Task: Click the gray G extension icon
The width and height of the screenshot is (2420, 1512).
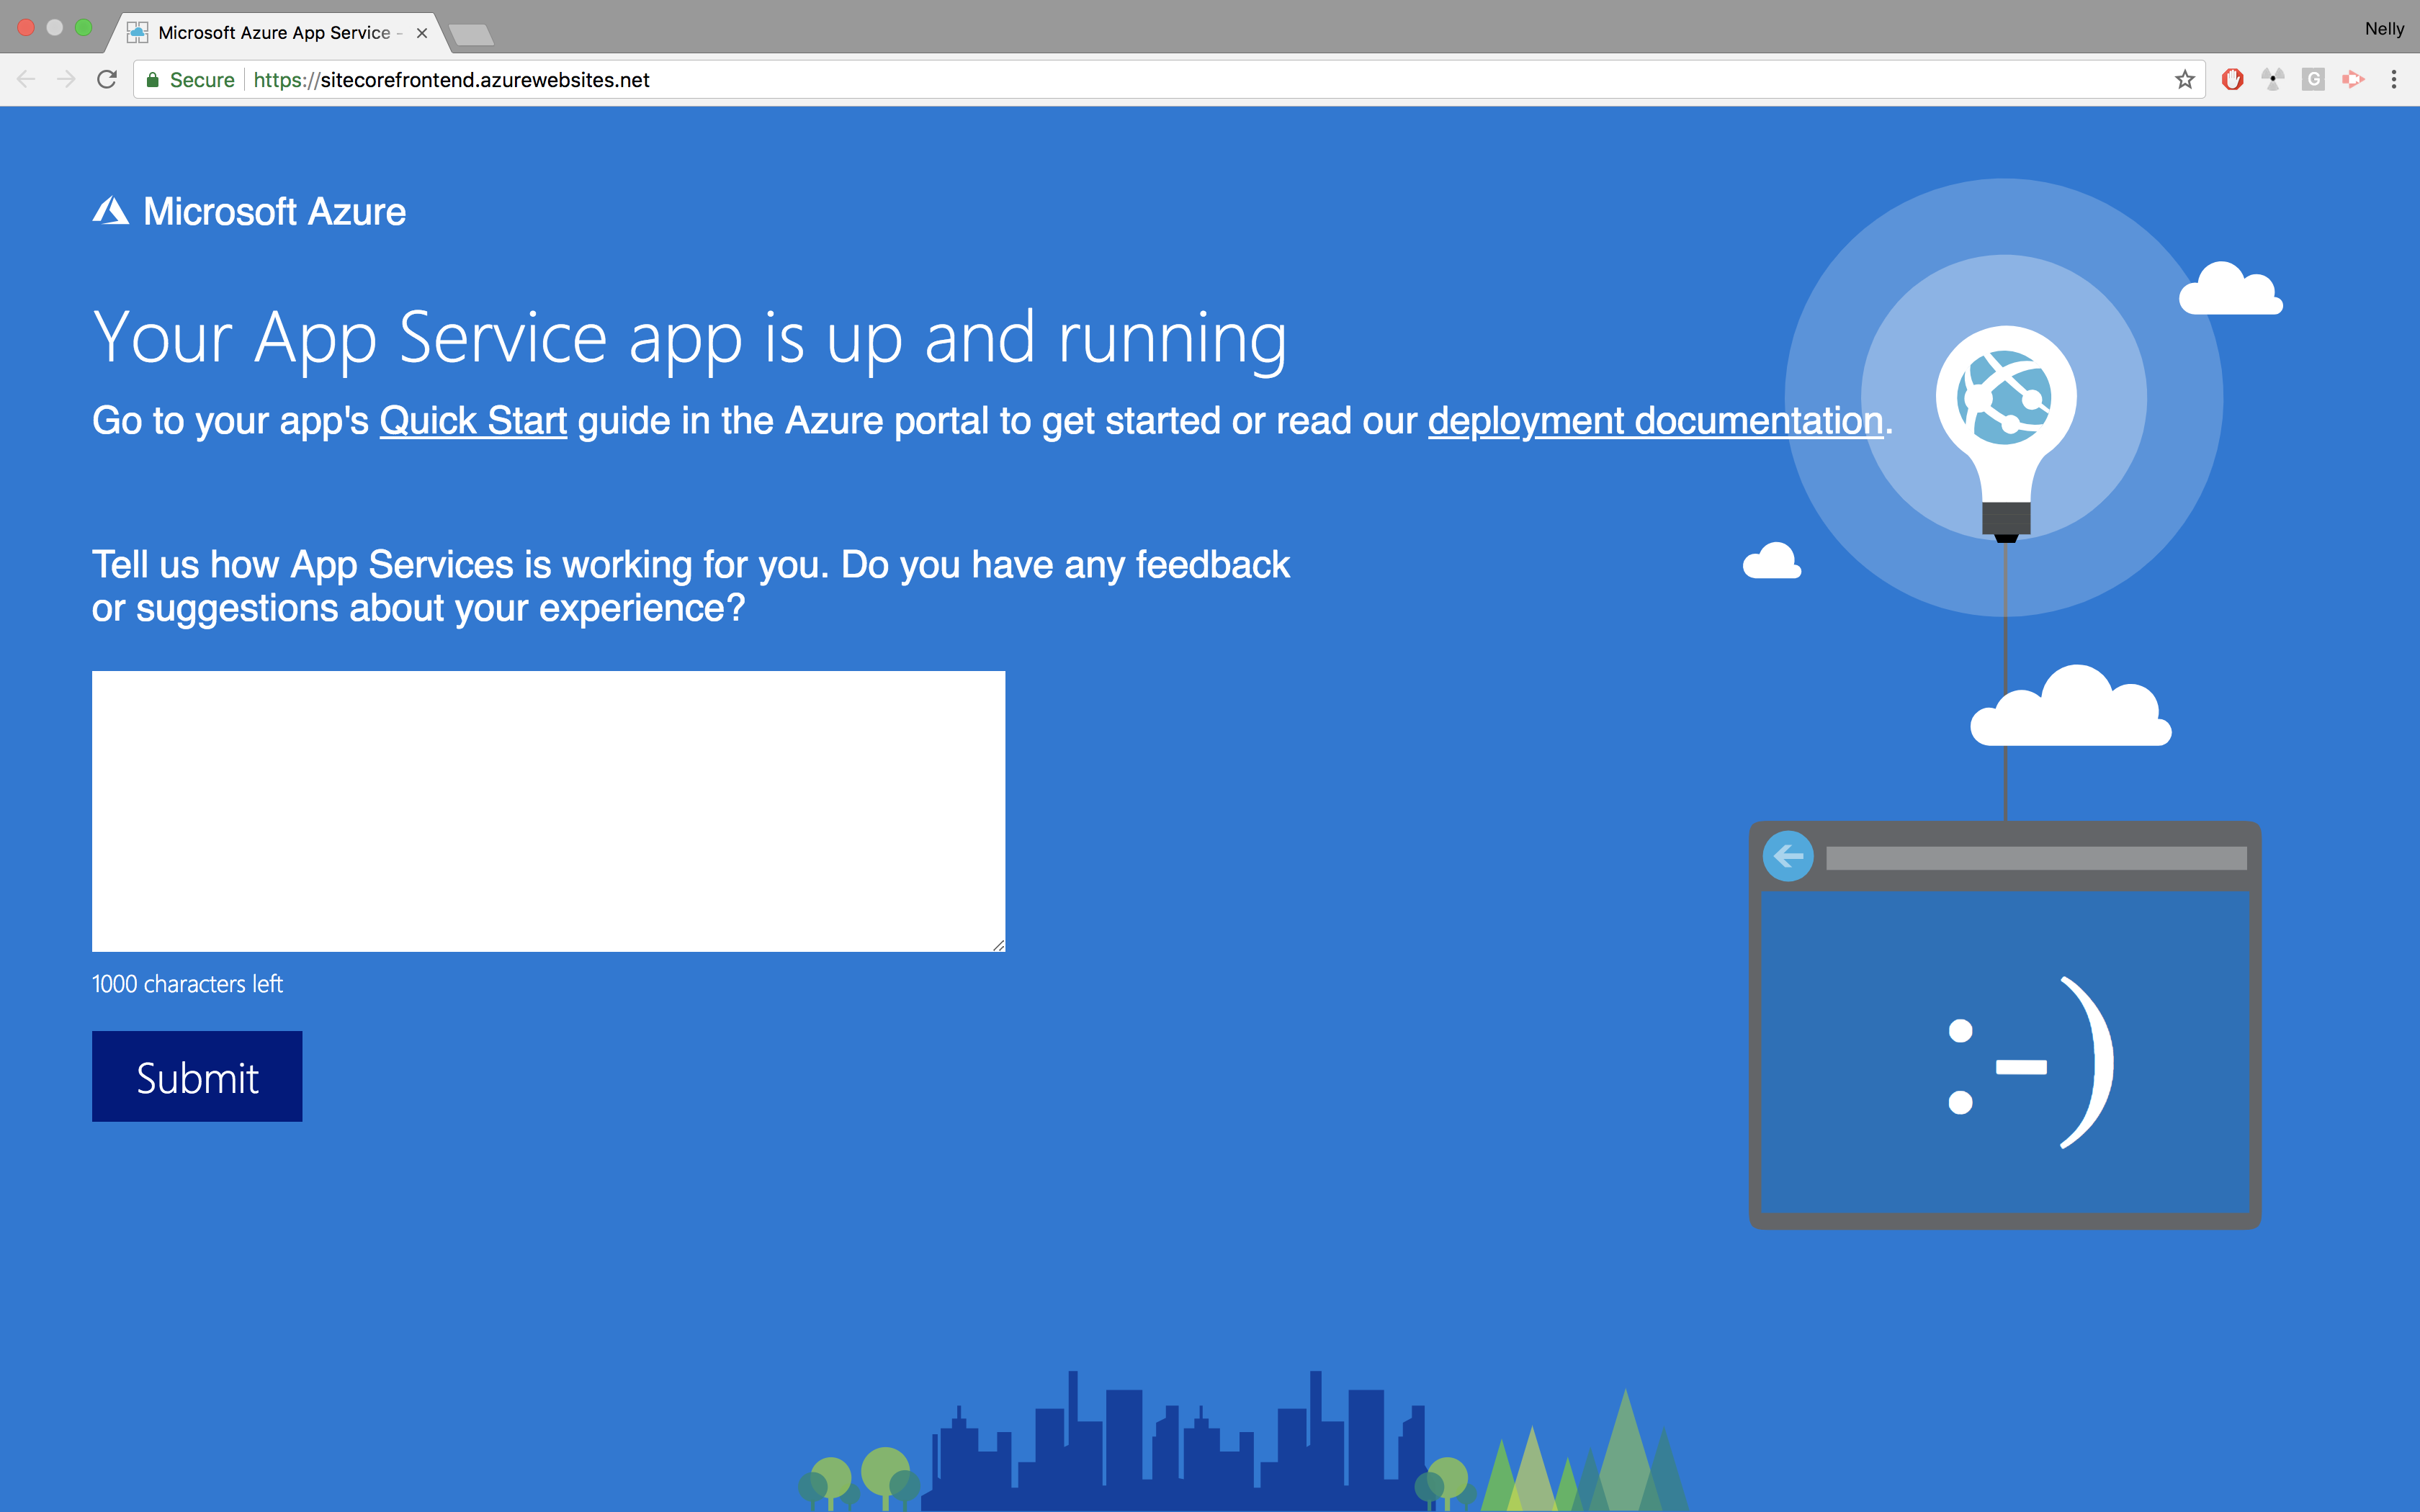Action: click(2313, 79)
